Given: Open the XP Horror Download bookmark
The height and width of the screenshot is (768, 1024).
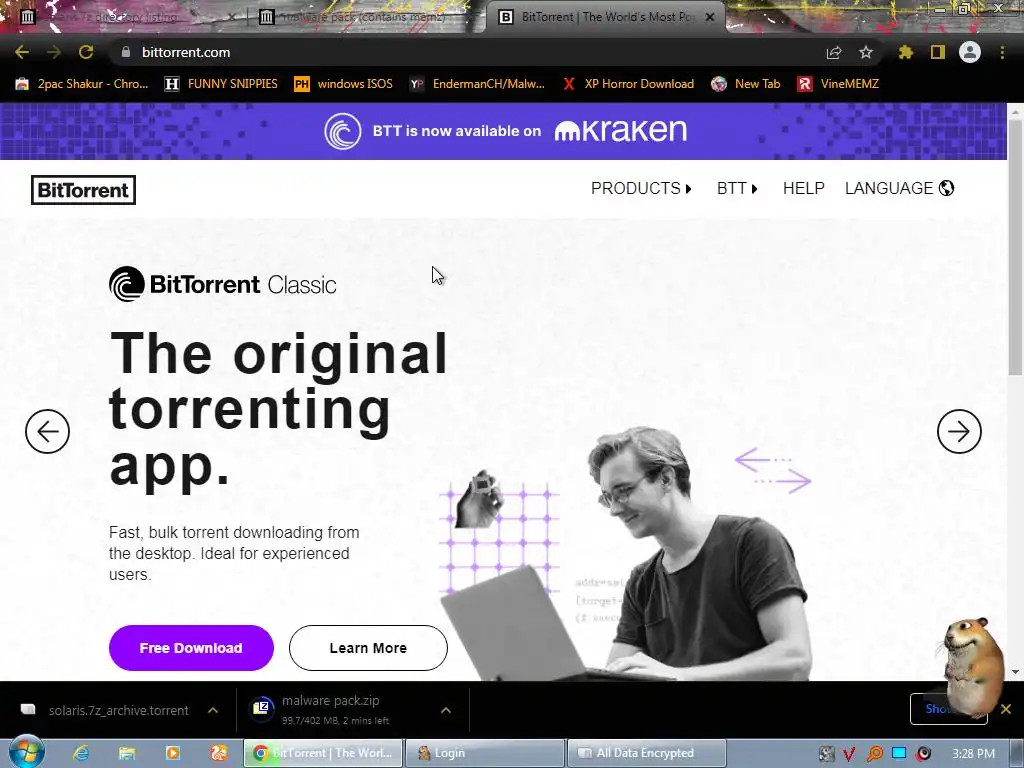Looking at the screenshot, I should tap(628, 84).
